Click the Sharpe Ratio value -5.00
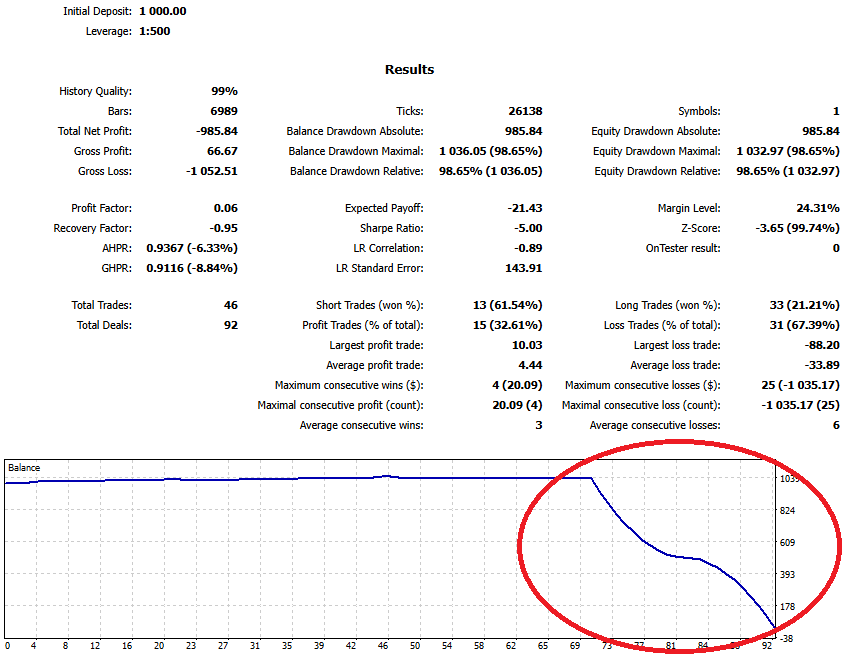This screenshot has width=853, height=657. pos(526,228)
